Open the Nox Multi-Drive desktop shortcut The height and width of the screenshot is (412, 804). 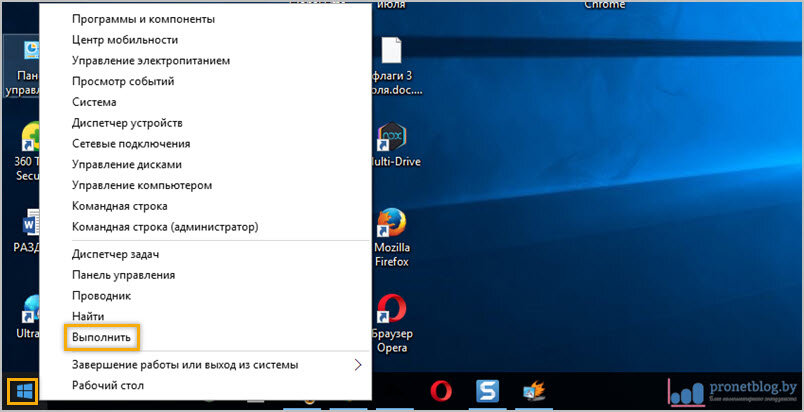(394, 145)
